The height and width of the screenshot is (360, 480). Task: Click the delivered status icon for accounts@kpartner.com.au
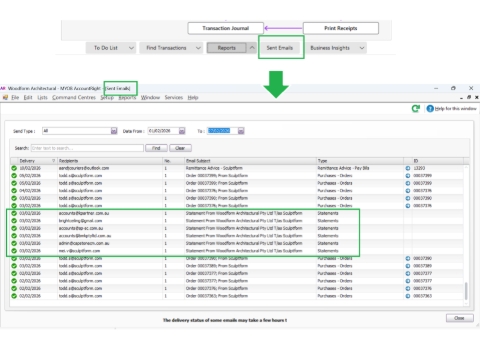point(14,213)
